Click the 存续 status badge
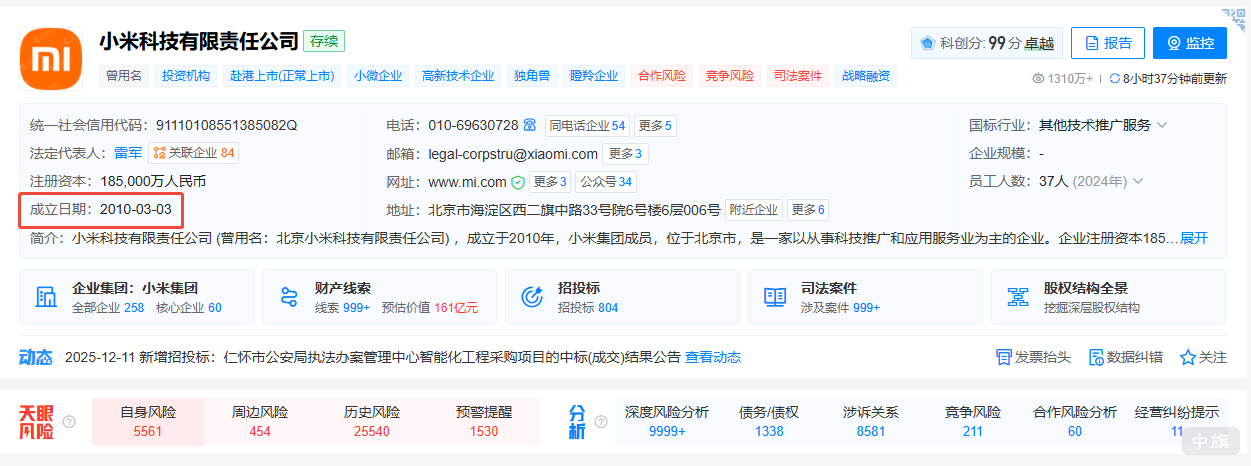The height and width of the screenshot is (466, 1251). pyautogui.click(x=325, y=42)
